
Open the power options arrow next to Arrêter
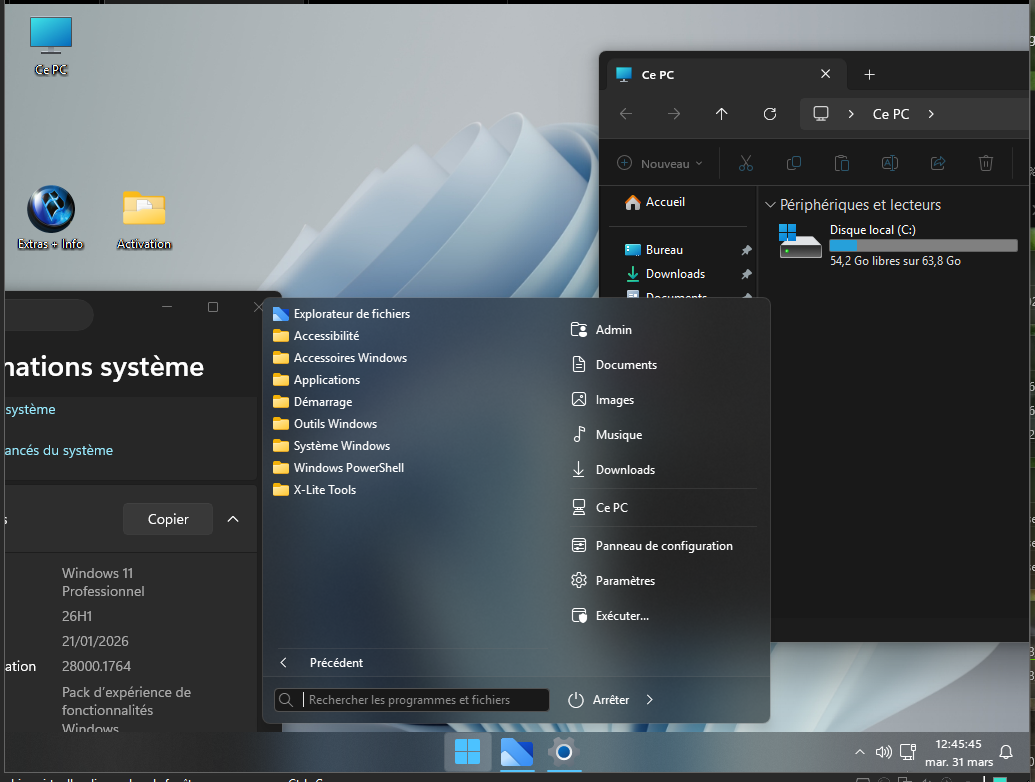pyautogui.click(x=650, y=700)
